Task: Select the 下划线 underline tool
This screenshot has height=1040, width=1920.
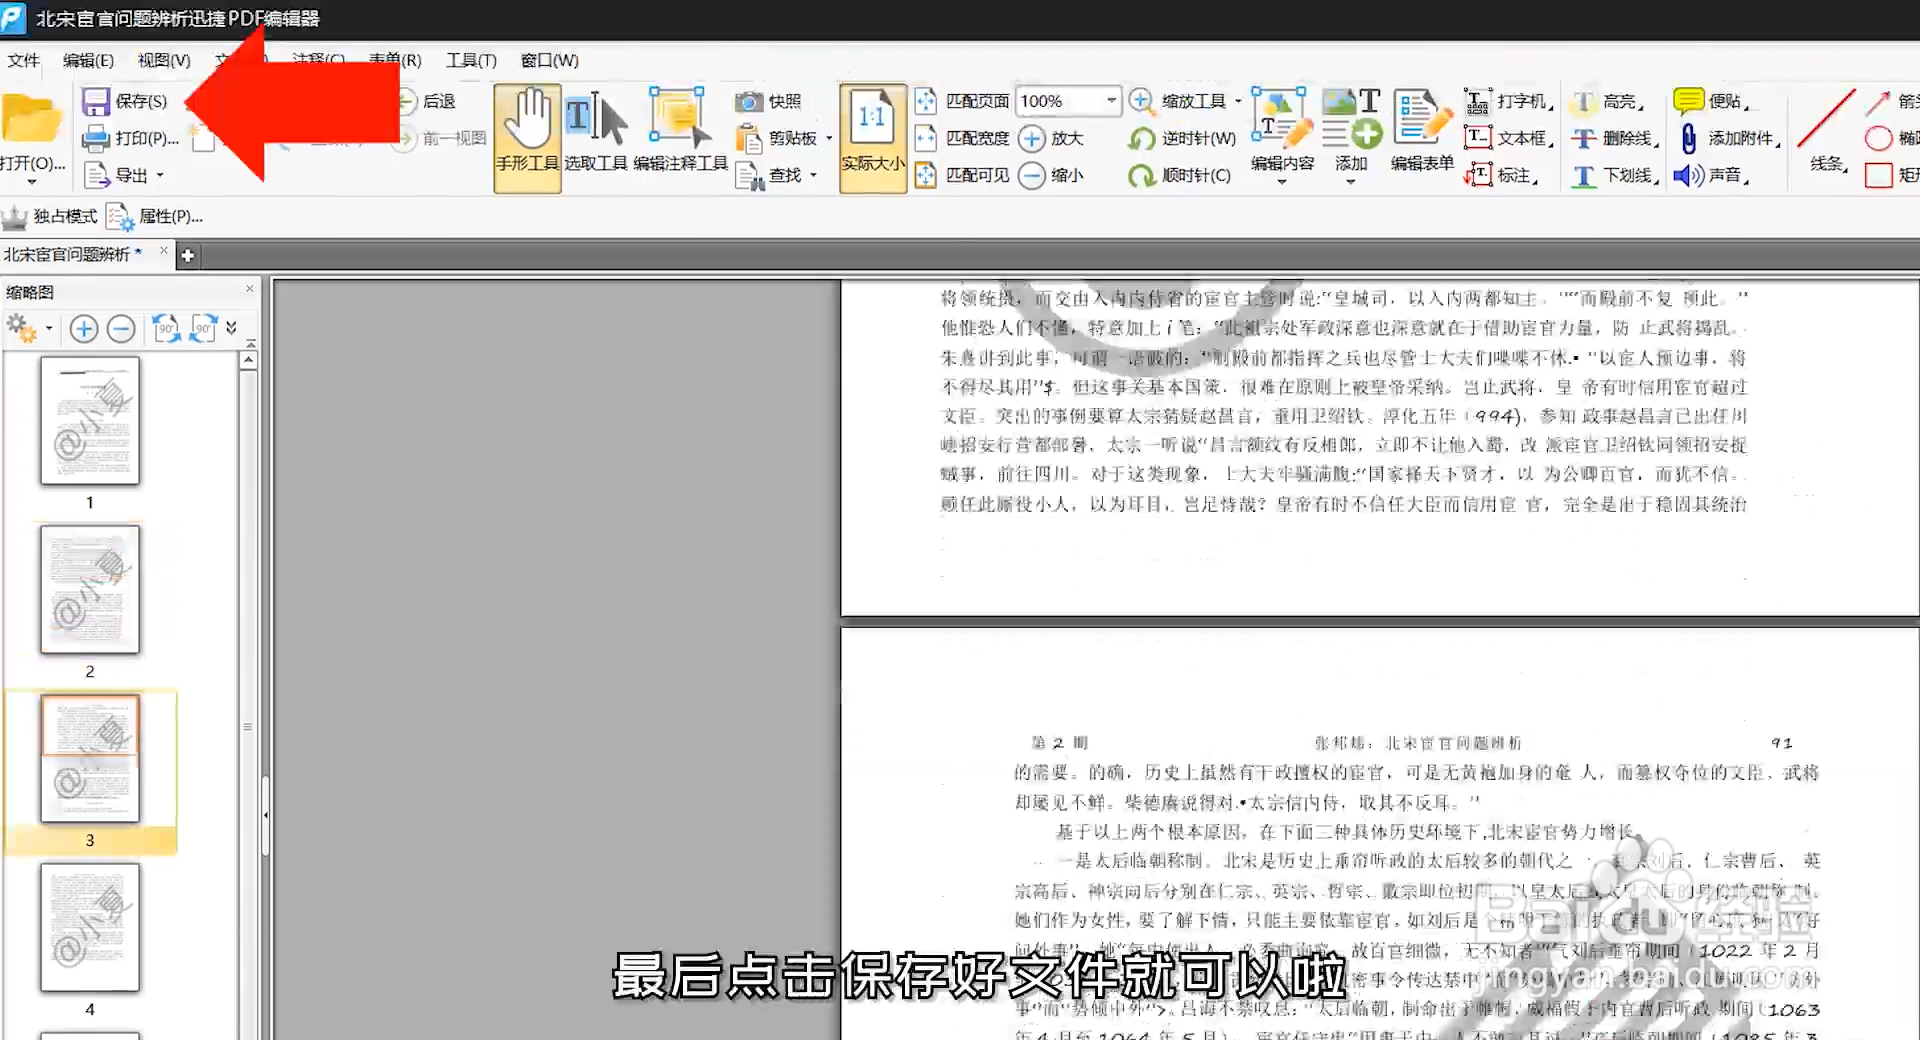Action: click(1614, 175)
